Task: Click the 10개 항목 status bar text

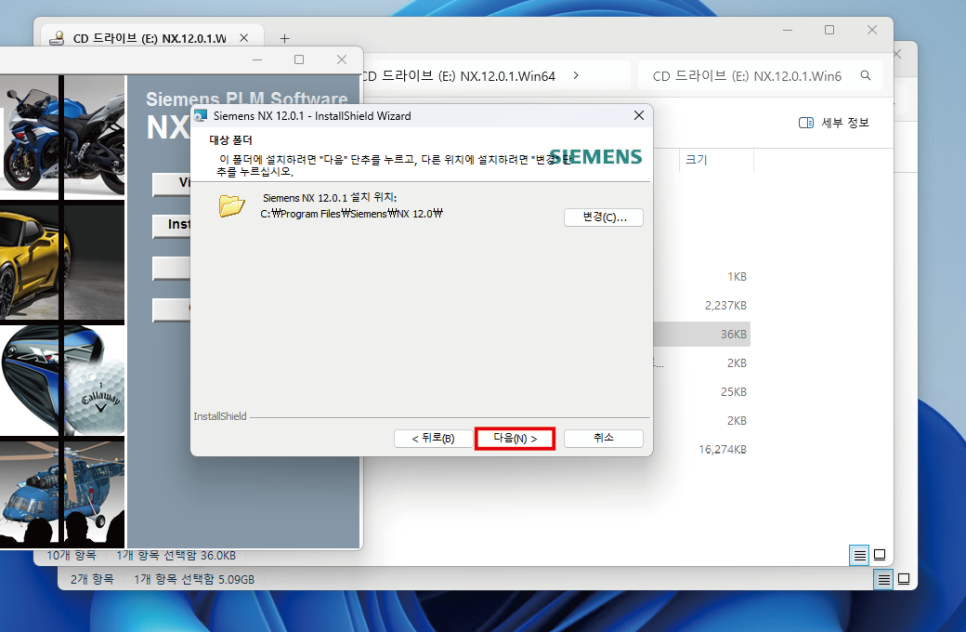Action: [x=71, y=556]
